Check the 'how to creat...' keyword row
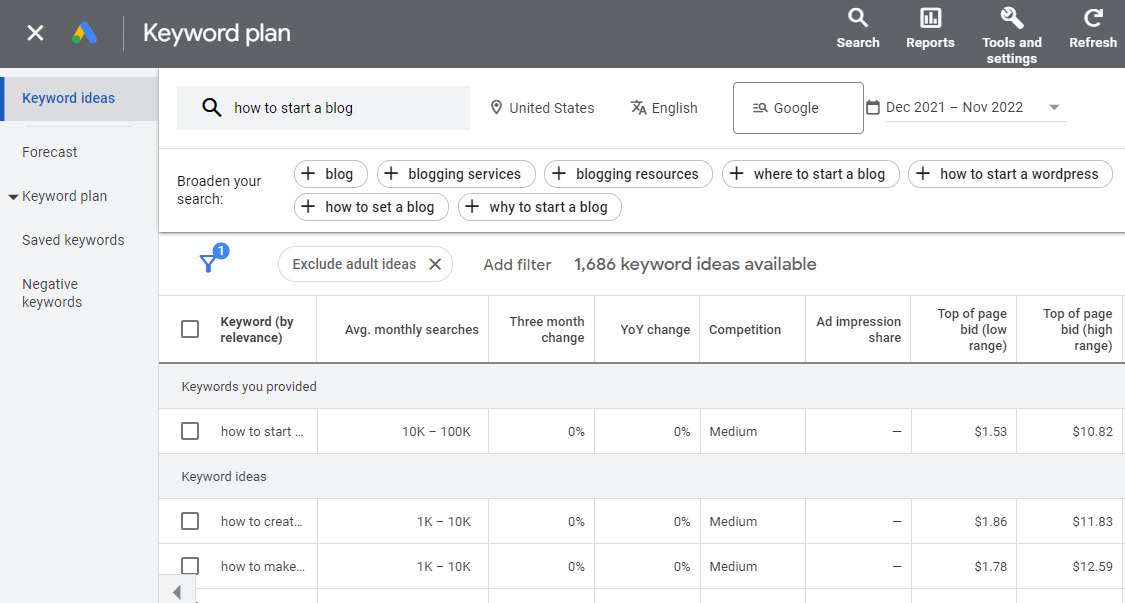Viewport: 1125px width, 603px height. [x=190, y=521]
